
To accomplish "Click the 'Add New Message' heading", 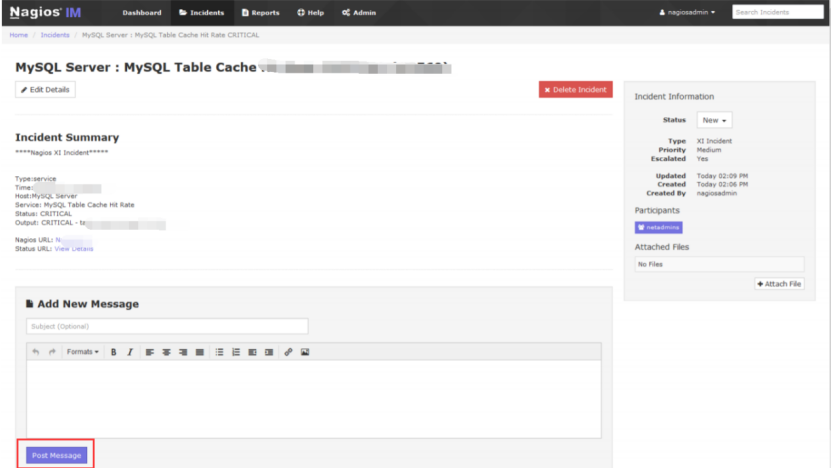I will pyautogui.click(x=88, y=304).
